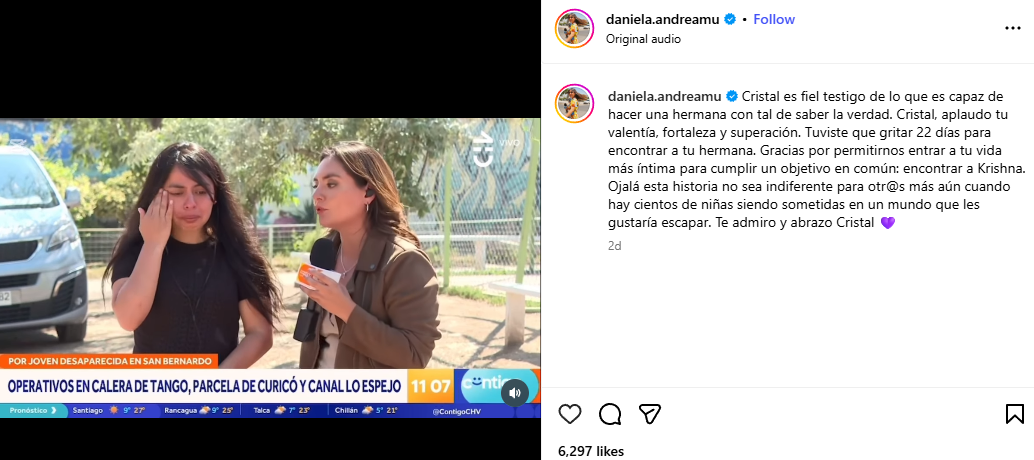View the 6,297 likes list
This screenshot has width=1034, height=460.
pos(591,451)
